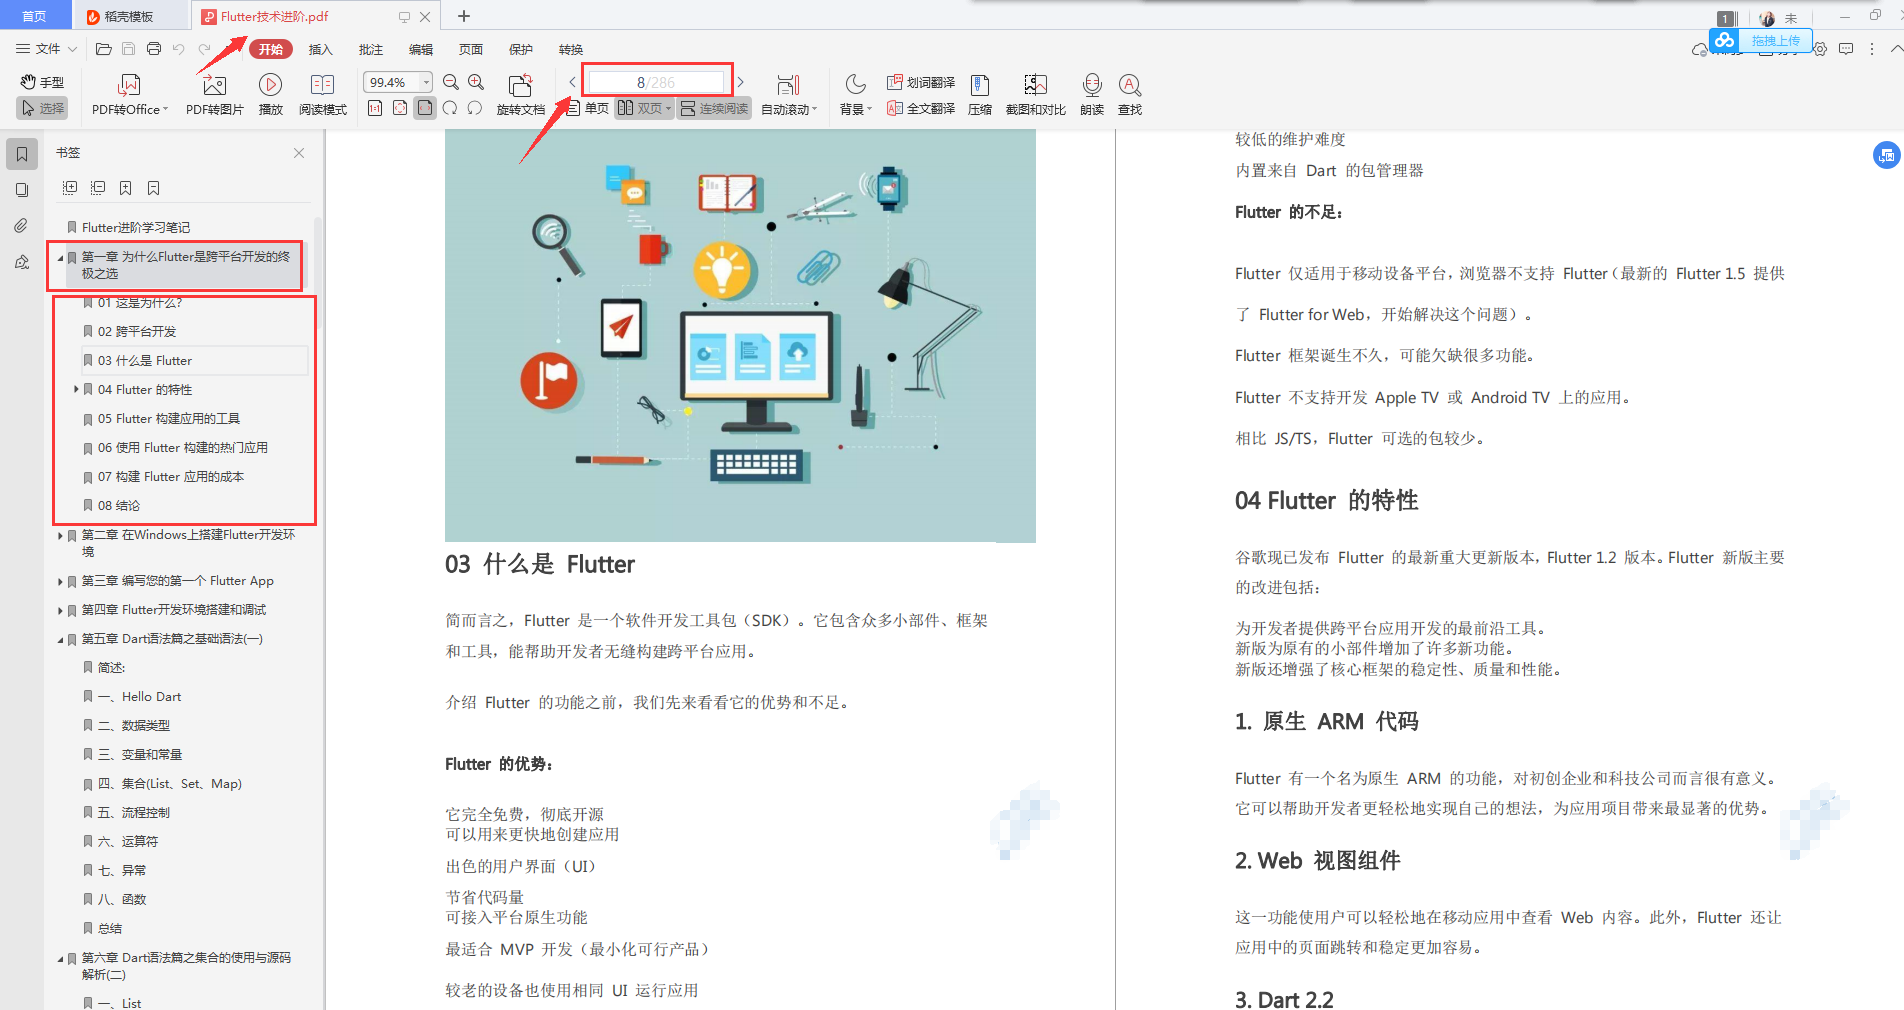Select the 插入 ribbon tab

coord(320,49)
